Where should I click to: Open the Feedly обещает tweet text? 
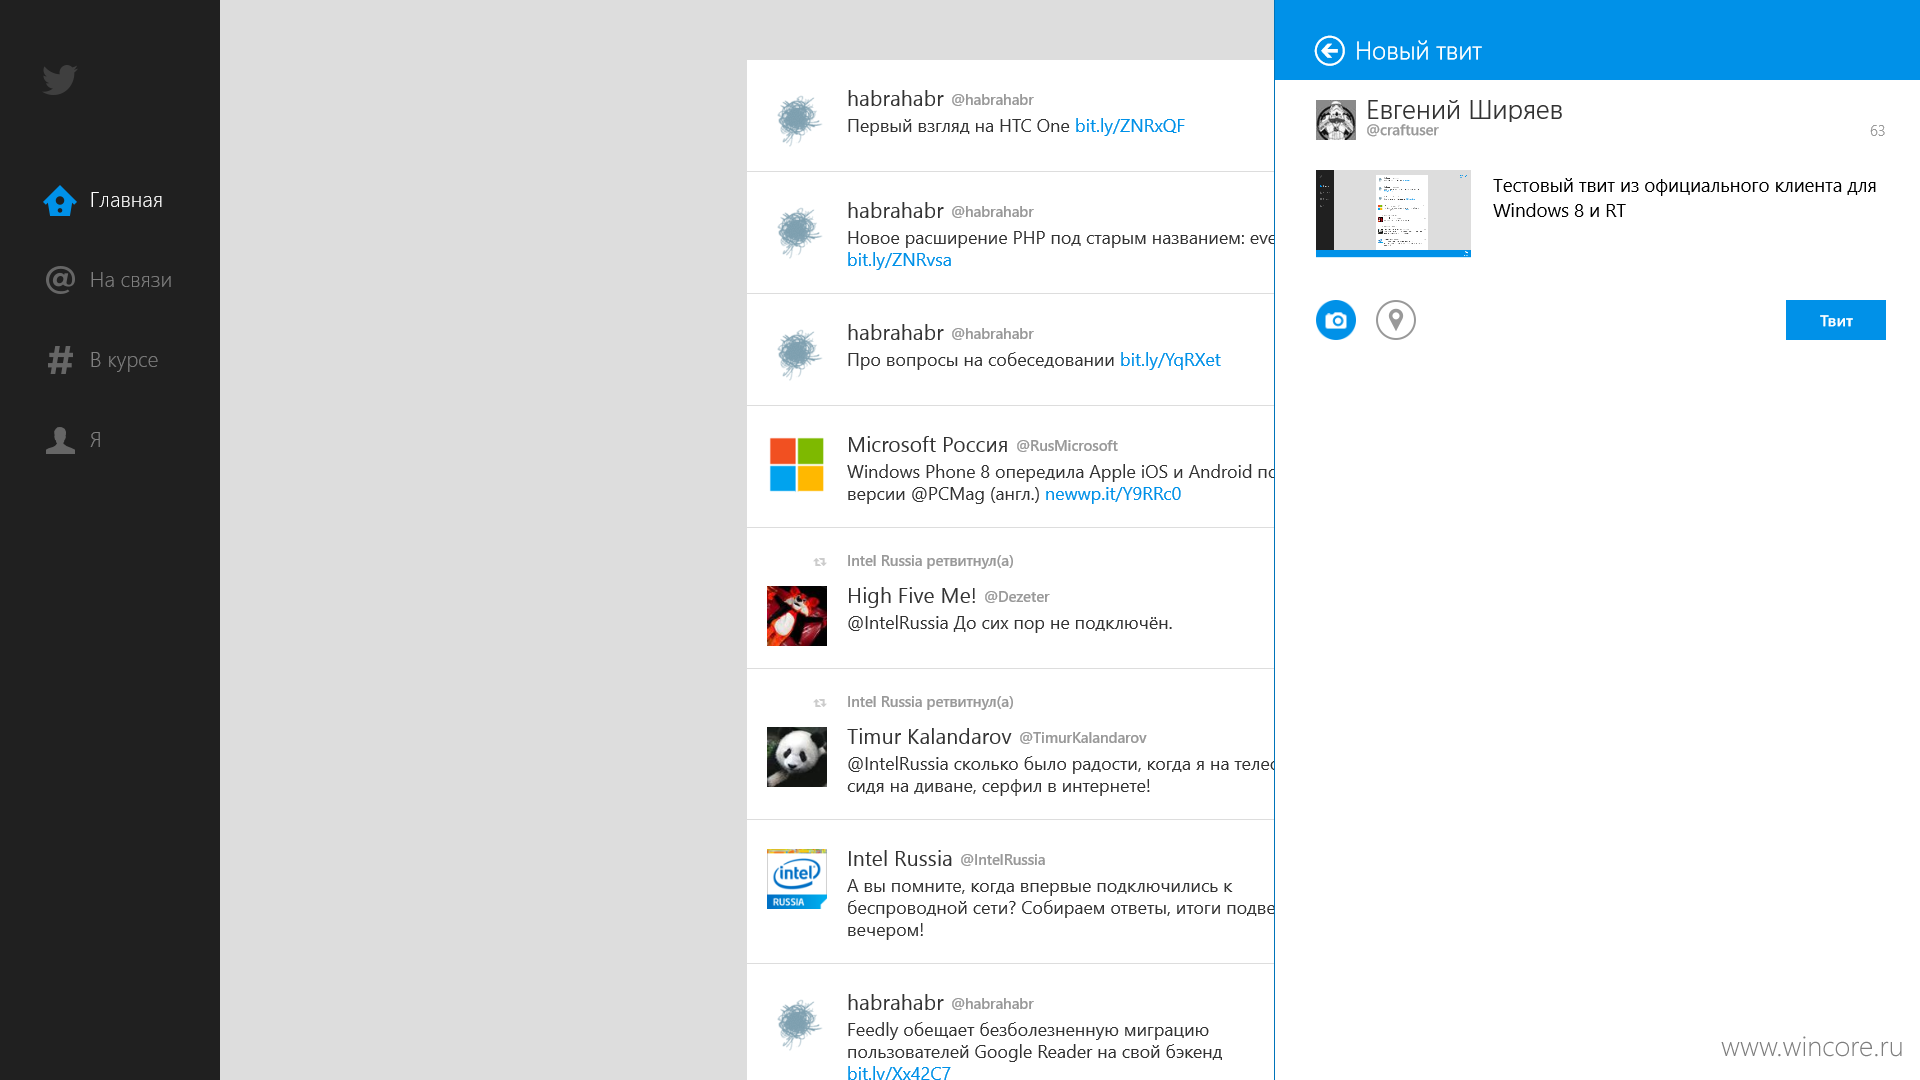(1034, 1041)
